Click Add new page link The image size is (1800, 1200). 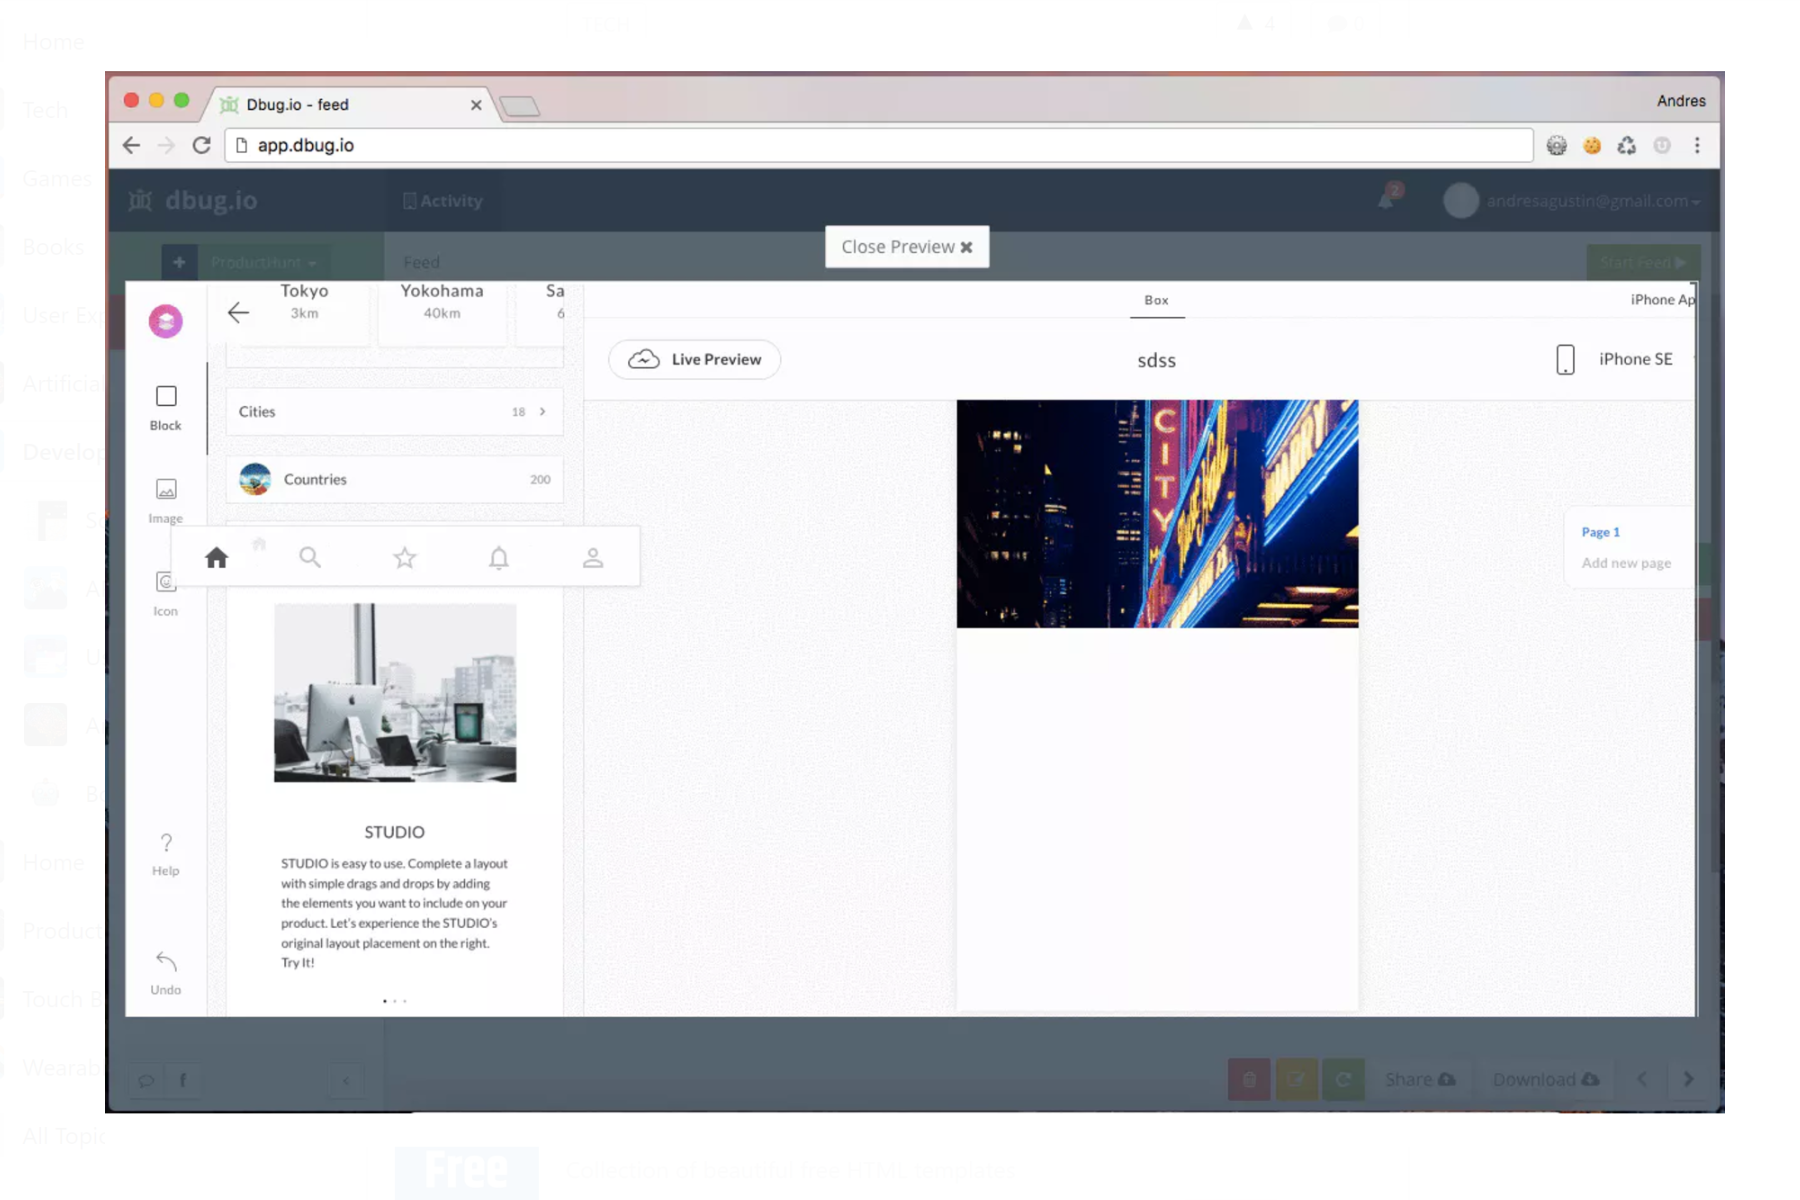coord(1626,563)
